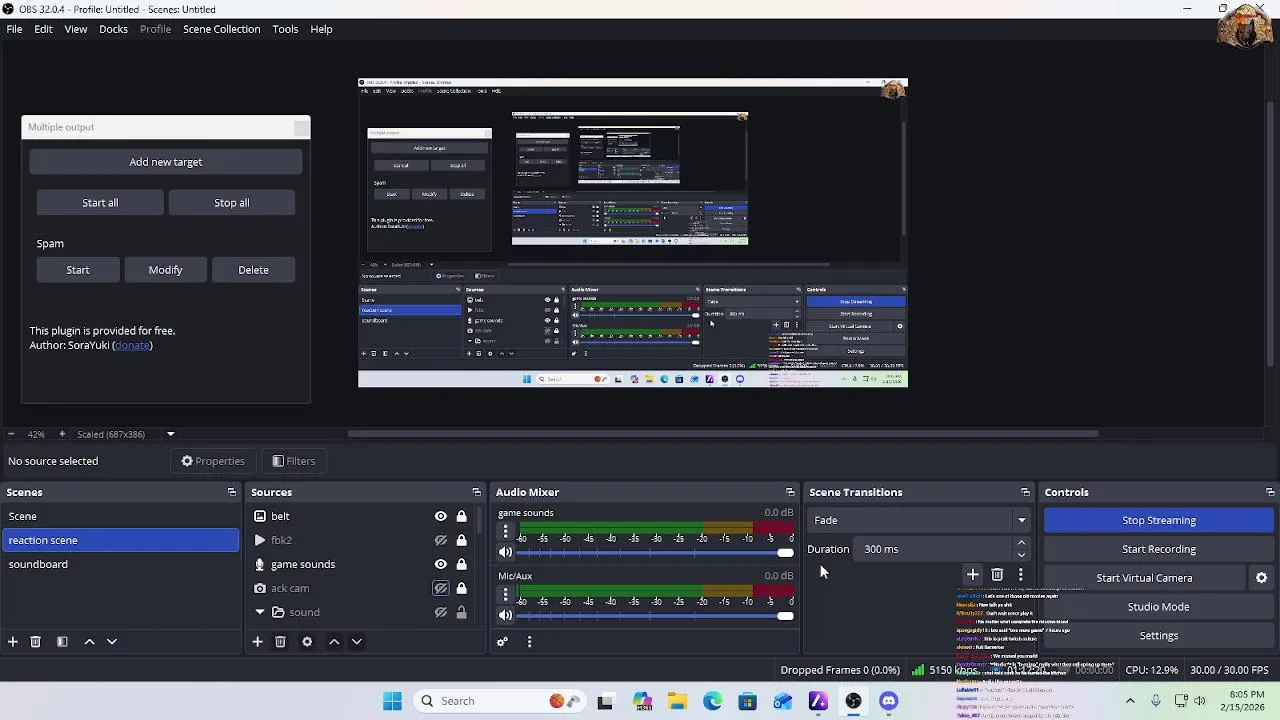Open the Help menu
Screen dimensions: 1280x720
click(x=321, y=29)
